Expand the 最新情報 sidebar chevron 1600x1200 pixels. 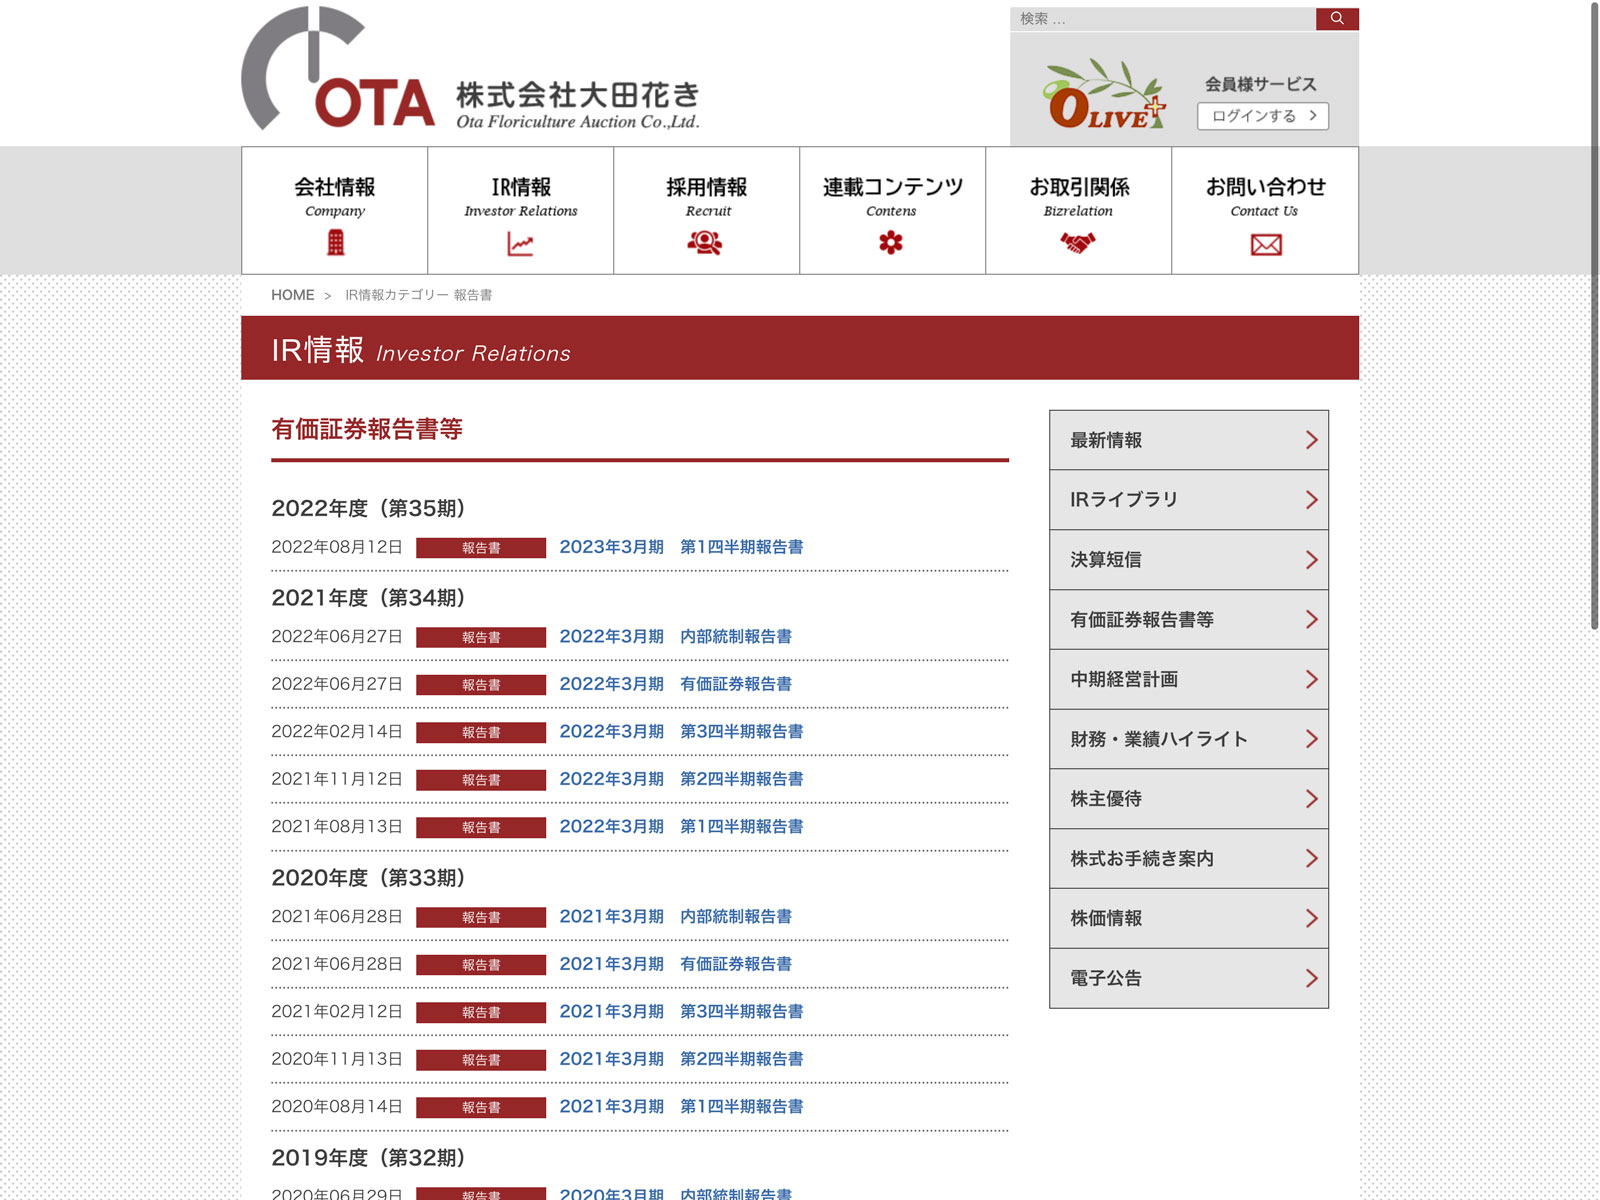[x=1310, y=440]
